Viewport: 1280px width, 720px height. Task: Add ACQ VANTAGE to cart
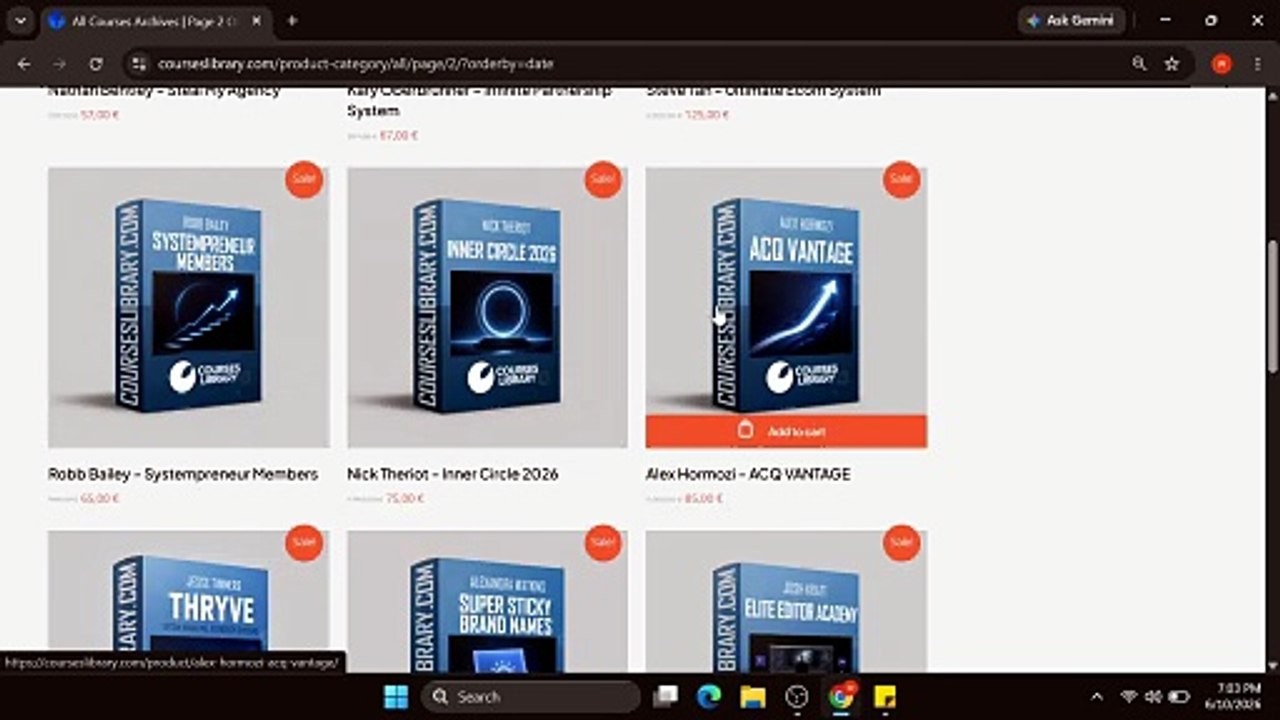point(786,431)
